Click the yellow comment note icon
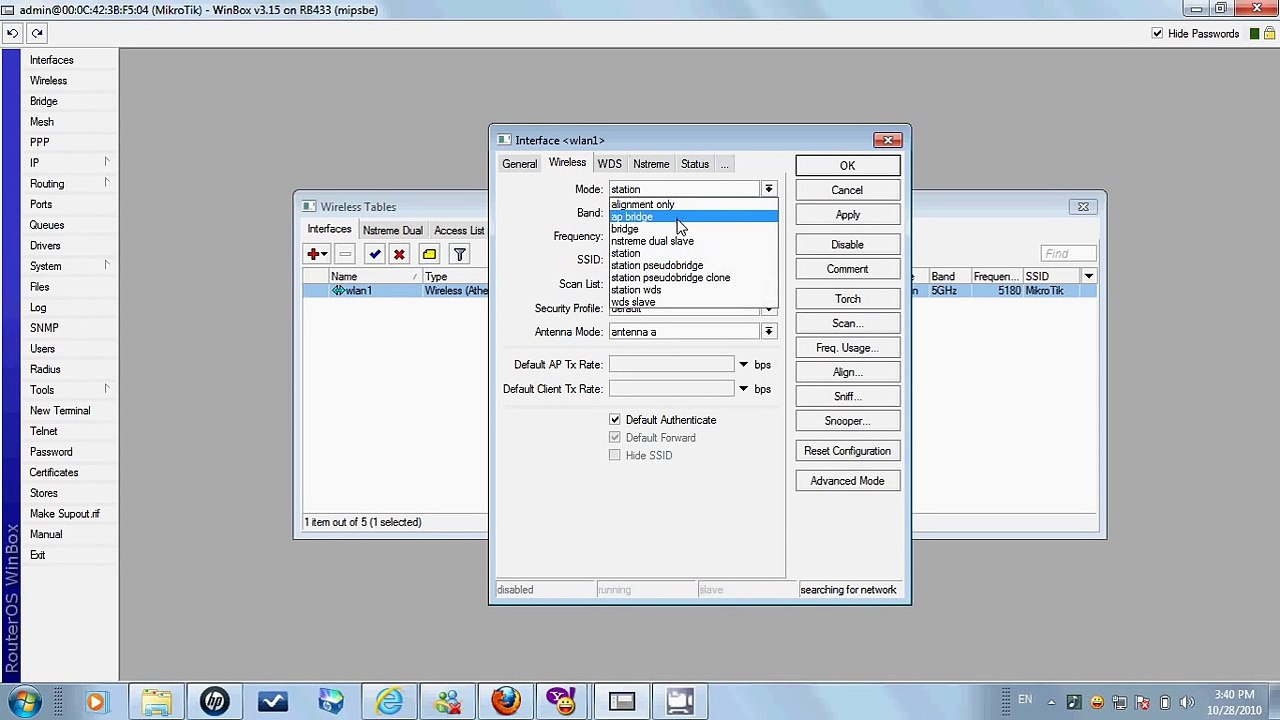The image size is (1280, 720). [429, 254]
